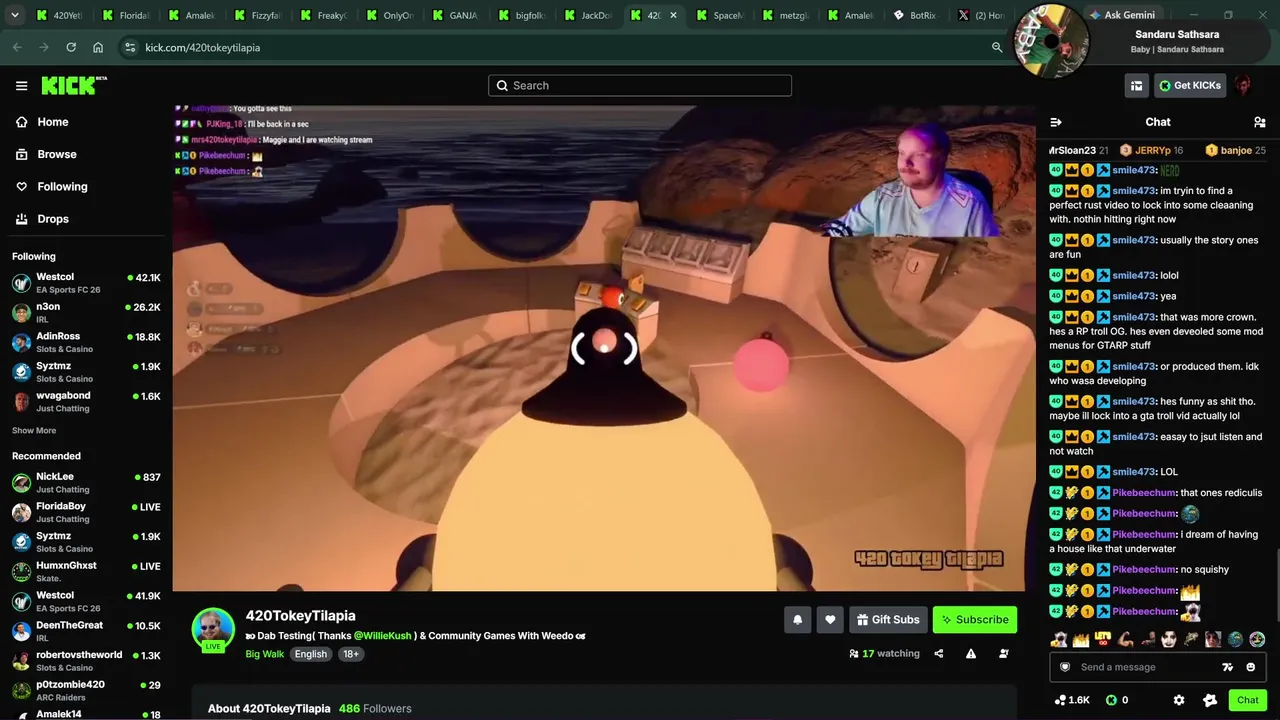The image size is (1280, 720).
Task: Open the dashboard icon beside Get KICKs
Action: click(x=1136, y=86)
